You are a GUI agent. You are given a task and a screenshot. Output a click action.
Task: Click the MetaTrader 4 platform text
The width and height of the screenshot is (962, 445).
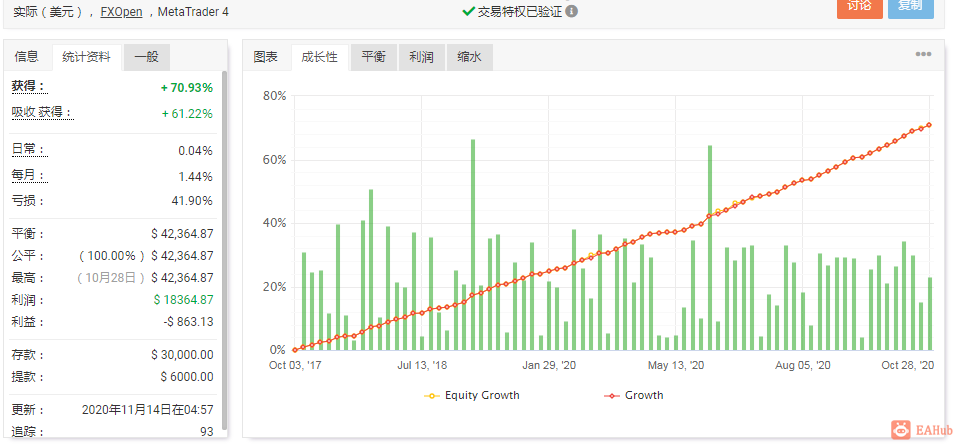coord(193,12)
